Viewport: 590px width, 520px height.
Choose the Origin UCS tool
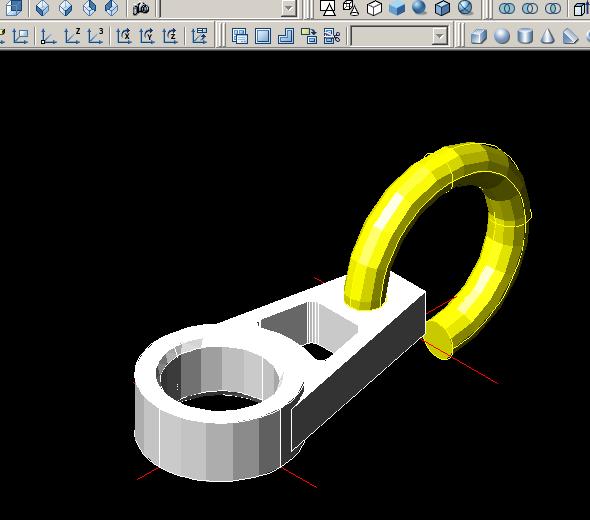[x=48, y=36]
